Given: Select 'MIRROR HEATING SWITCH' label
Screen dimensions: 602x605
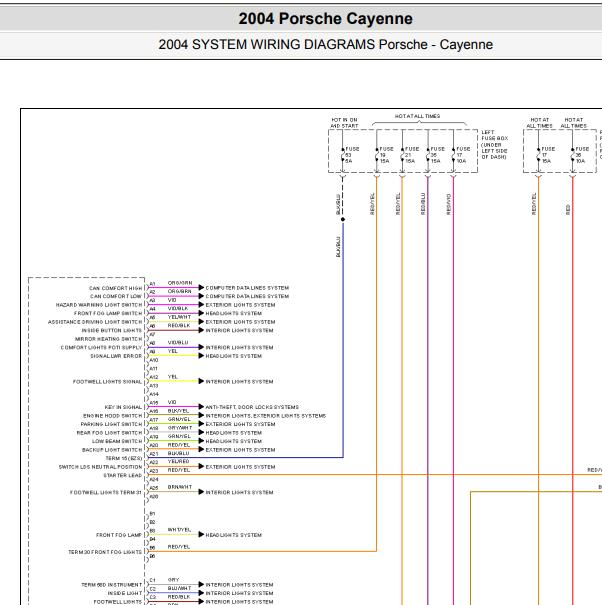Looking at the screenshot, I should pos(108,339).
